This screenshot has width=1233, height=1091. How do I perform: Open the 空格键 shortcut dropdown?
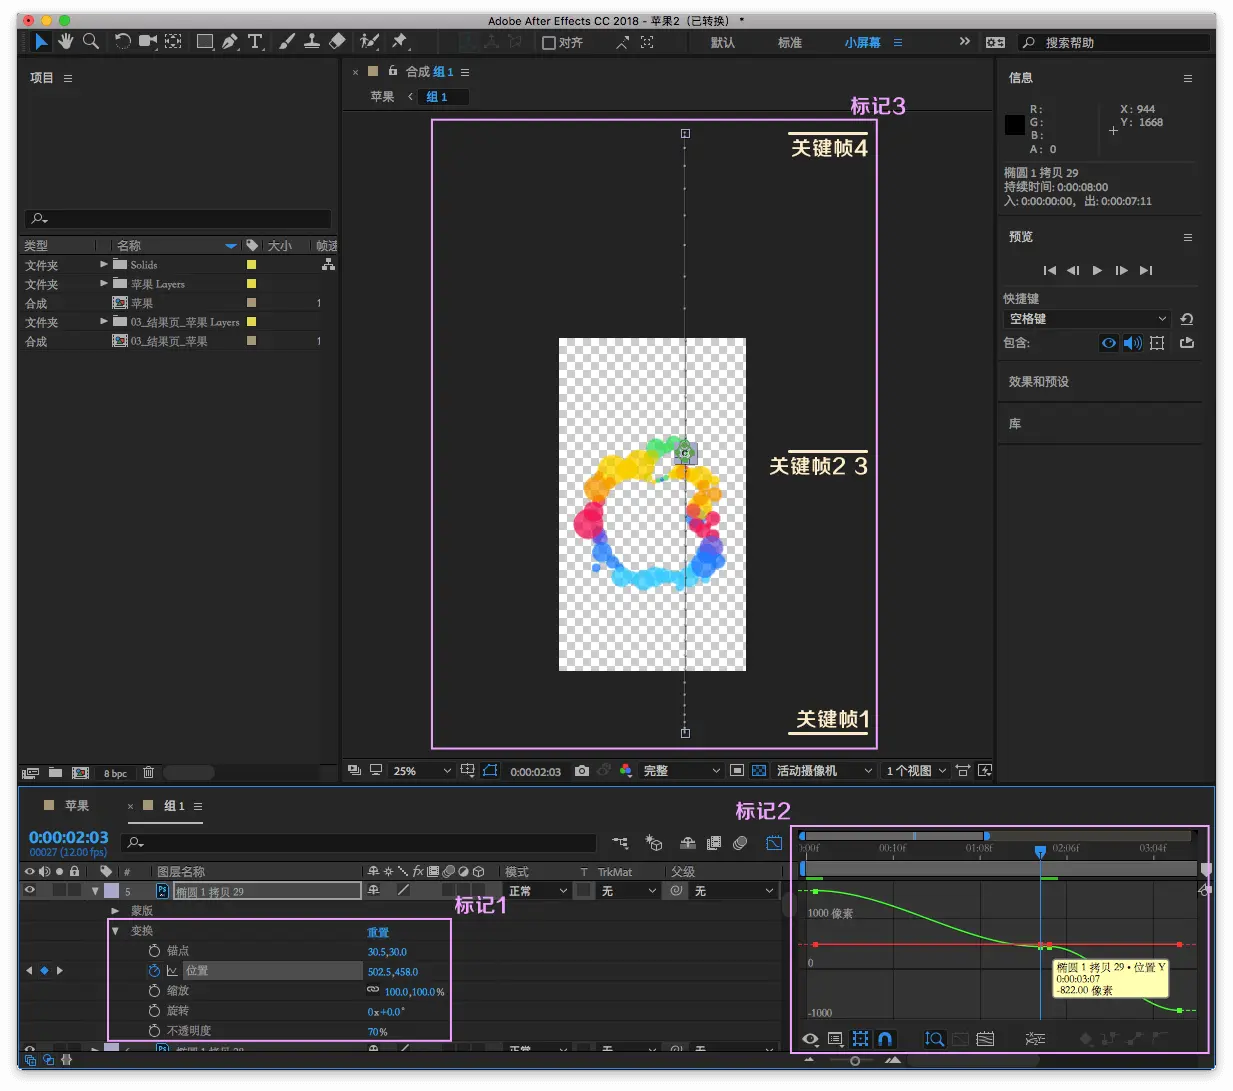pyautogui.click(x=1086, y=319)
